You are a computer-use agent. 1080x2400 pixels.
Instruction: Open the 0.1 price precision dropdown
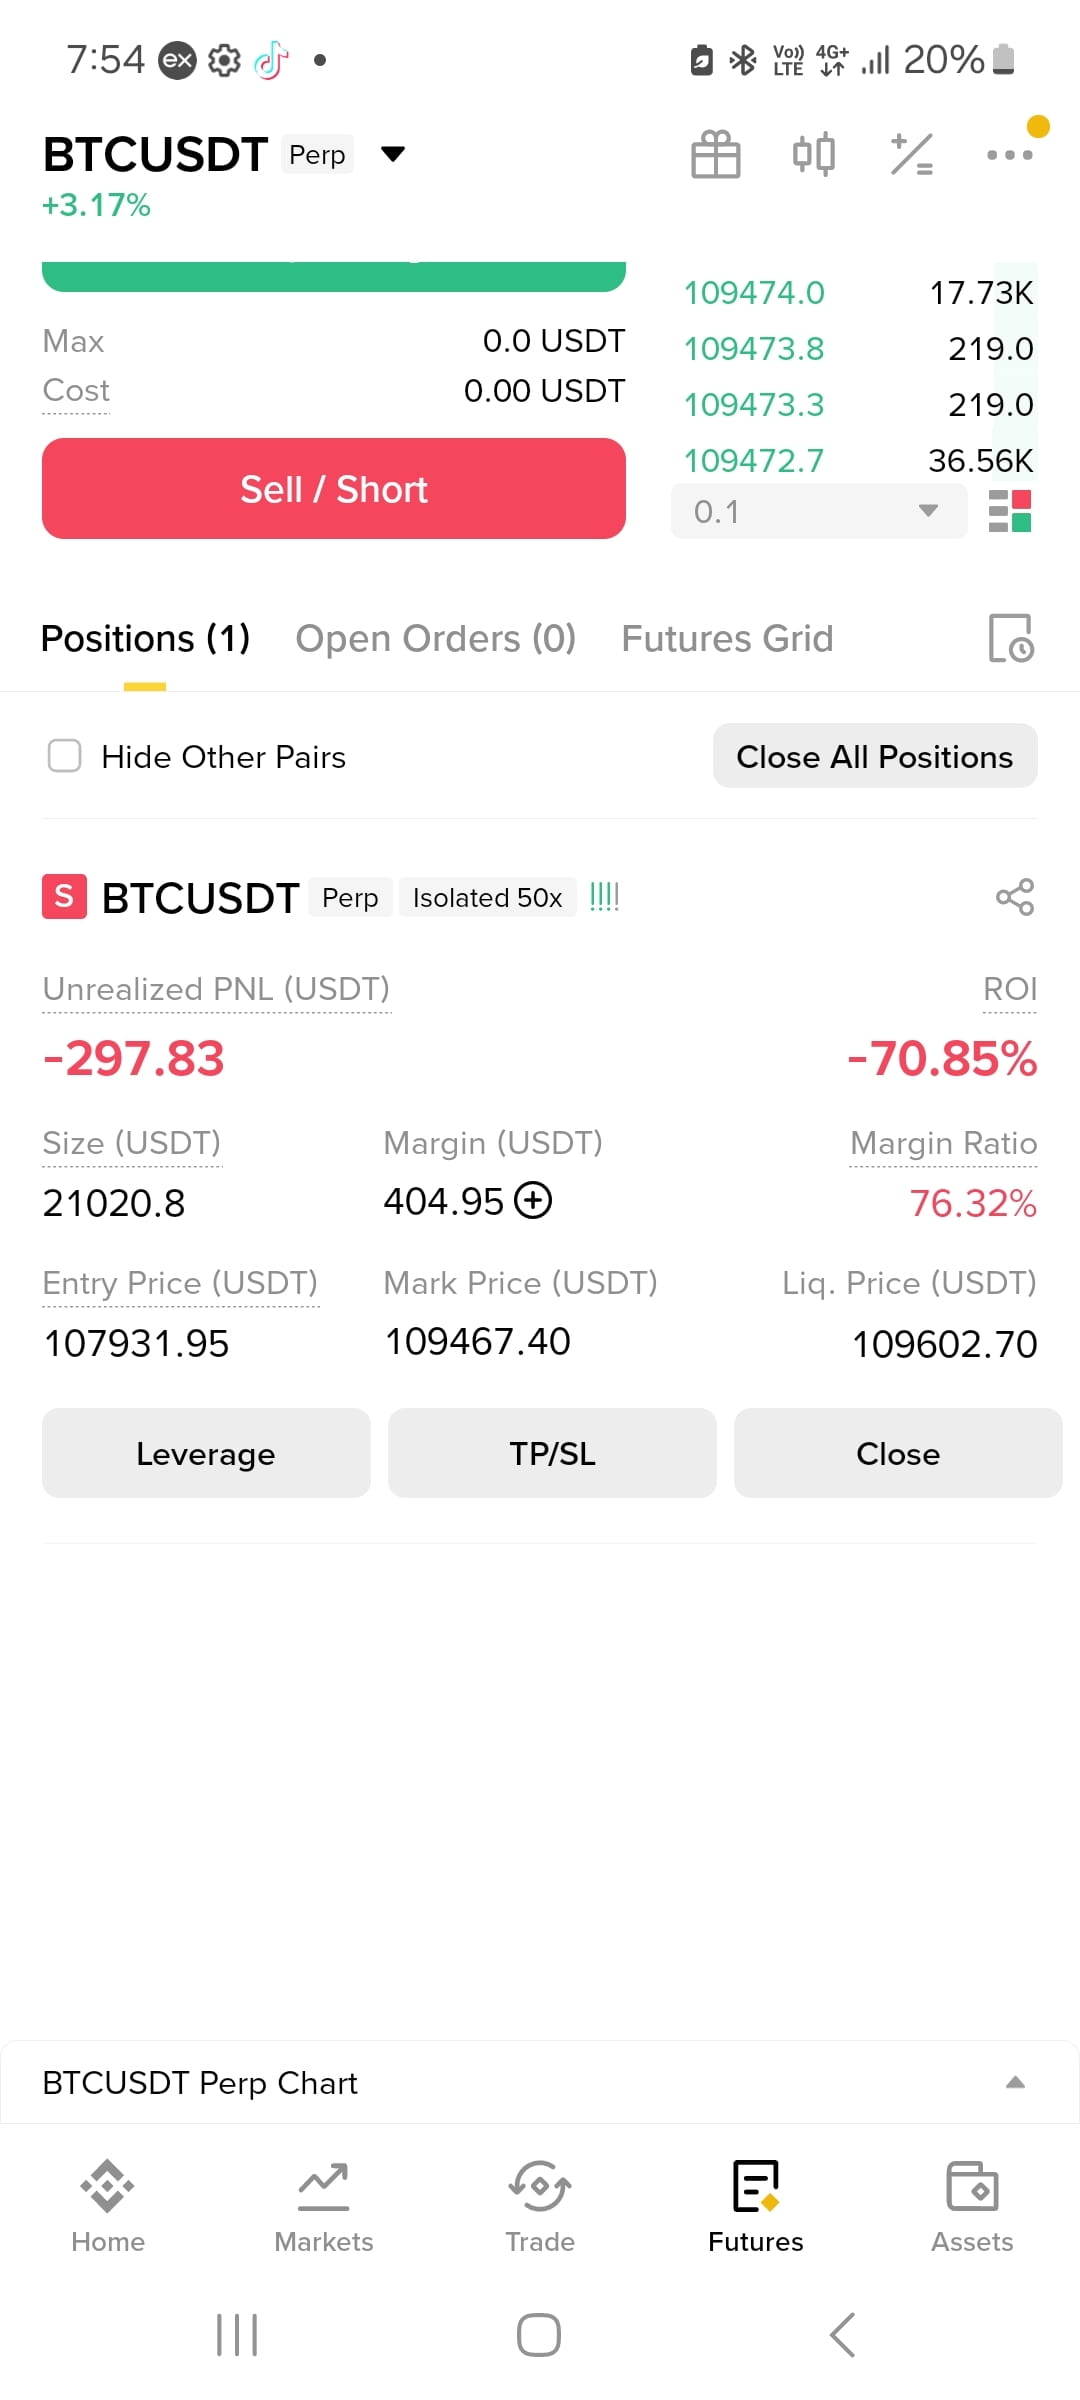(819, 511)
